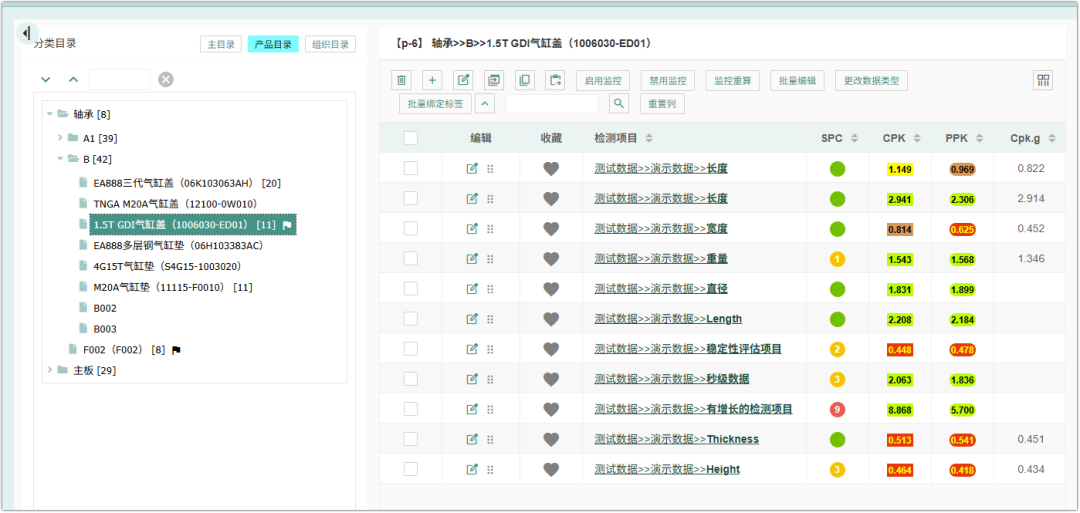The height and width of the screenshot is (513, 1080).
Task: Expand the A1 folder node
Action: (x=60, y=138)
